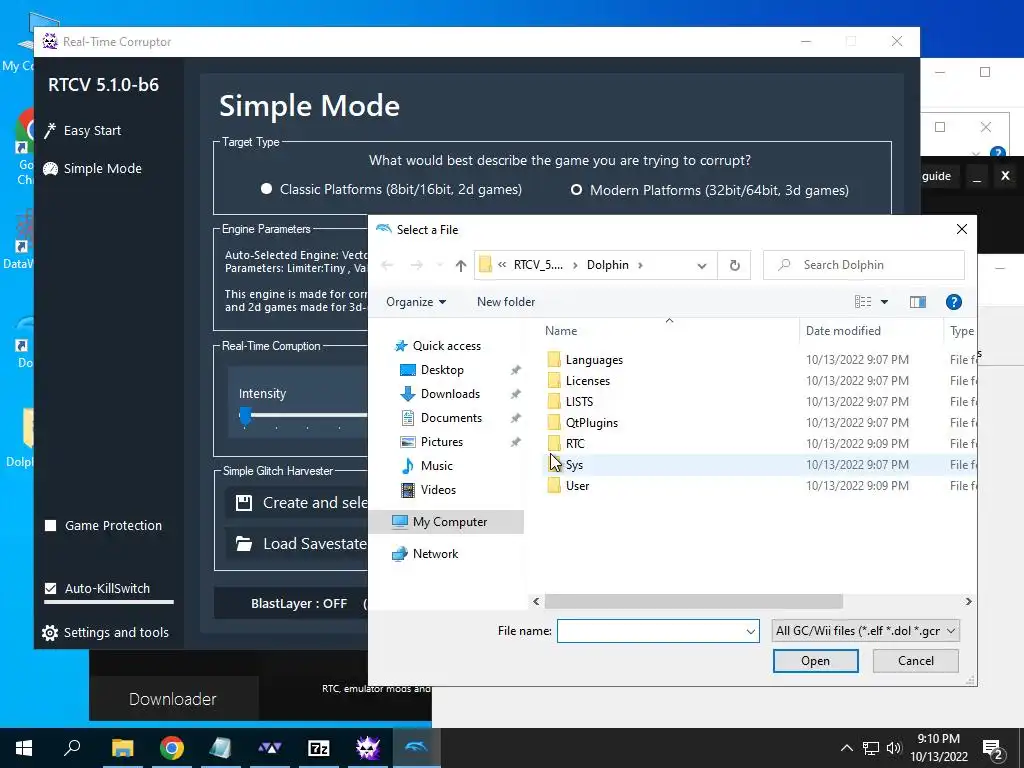Open Easy Start wand icon in RTCV sidebar

pyautogui.click(x=50, y=131)
